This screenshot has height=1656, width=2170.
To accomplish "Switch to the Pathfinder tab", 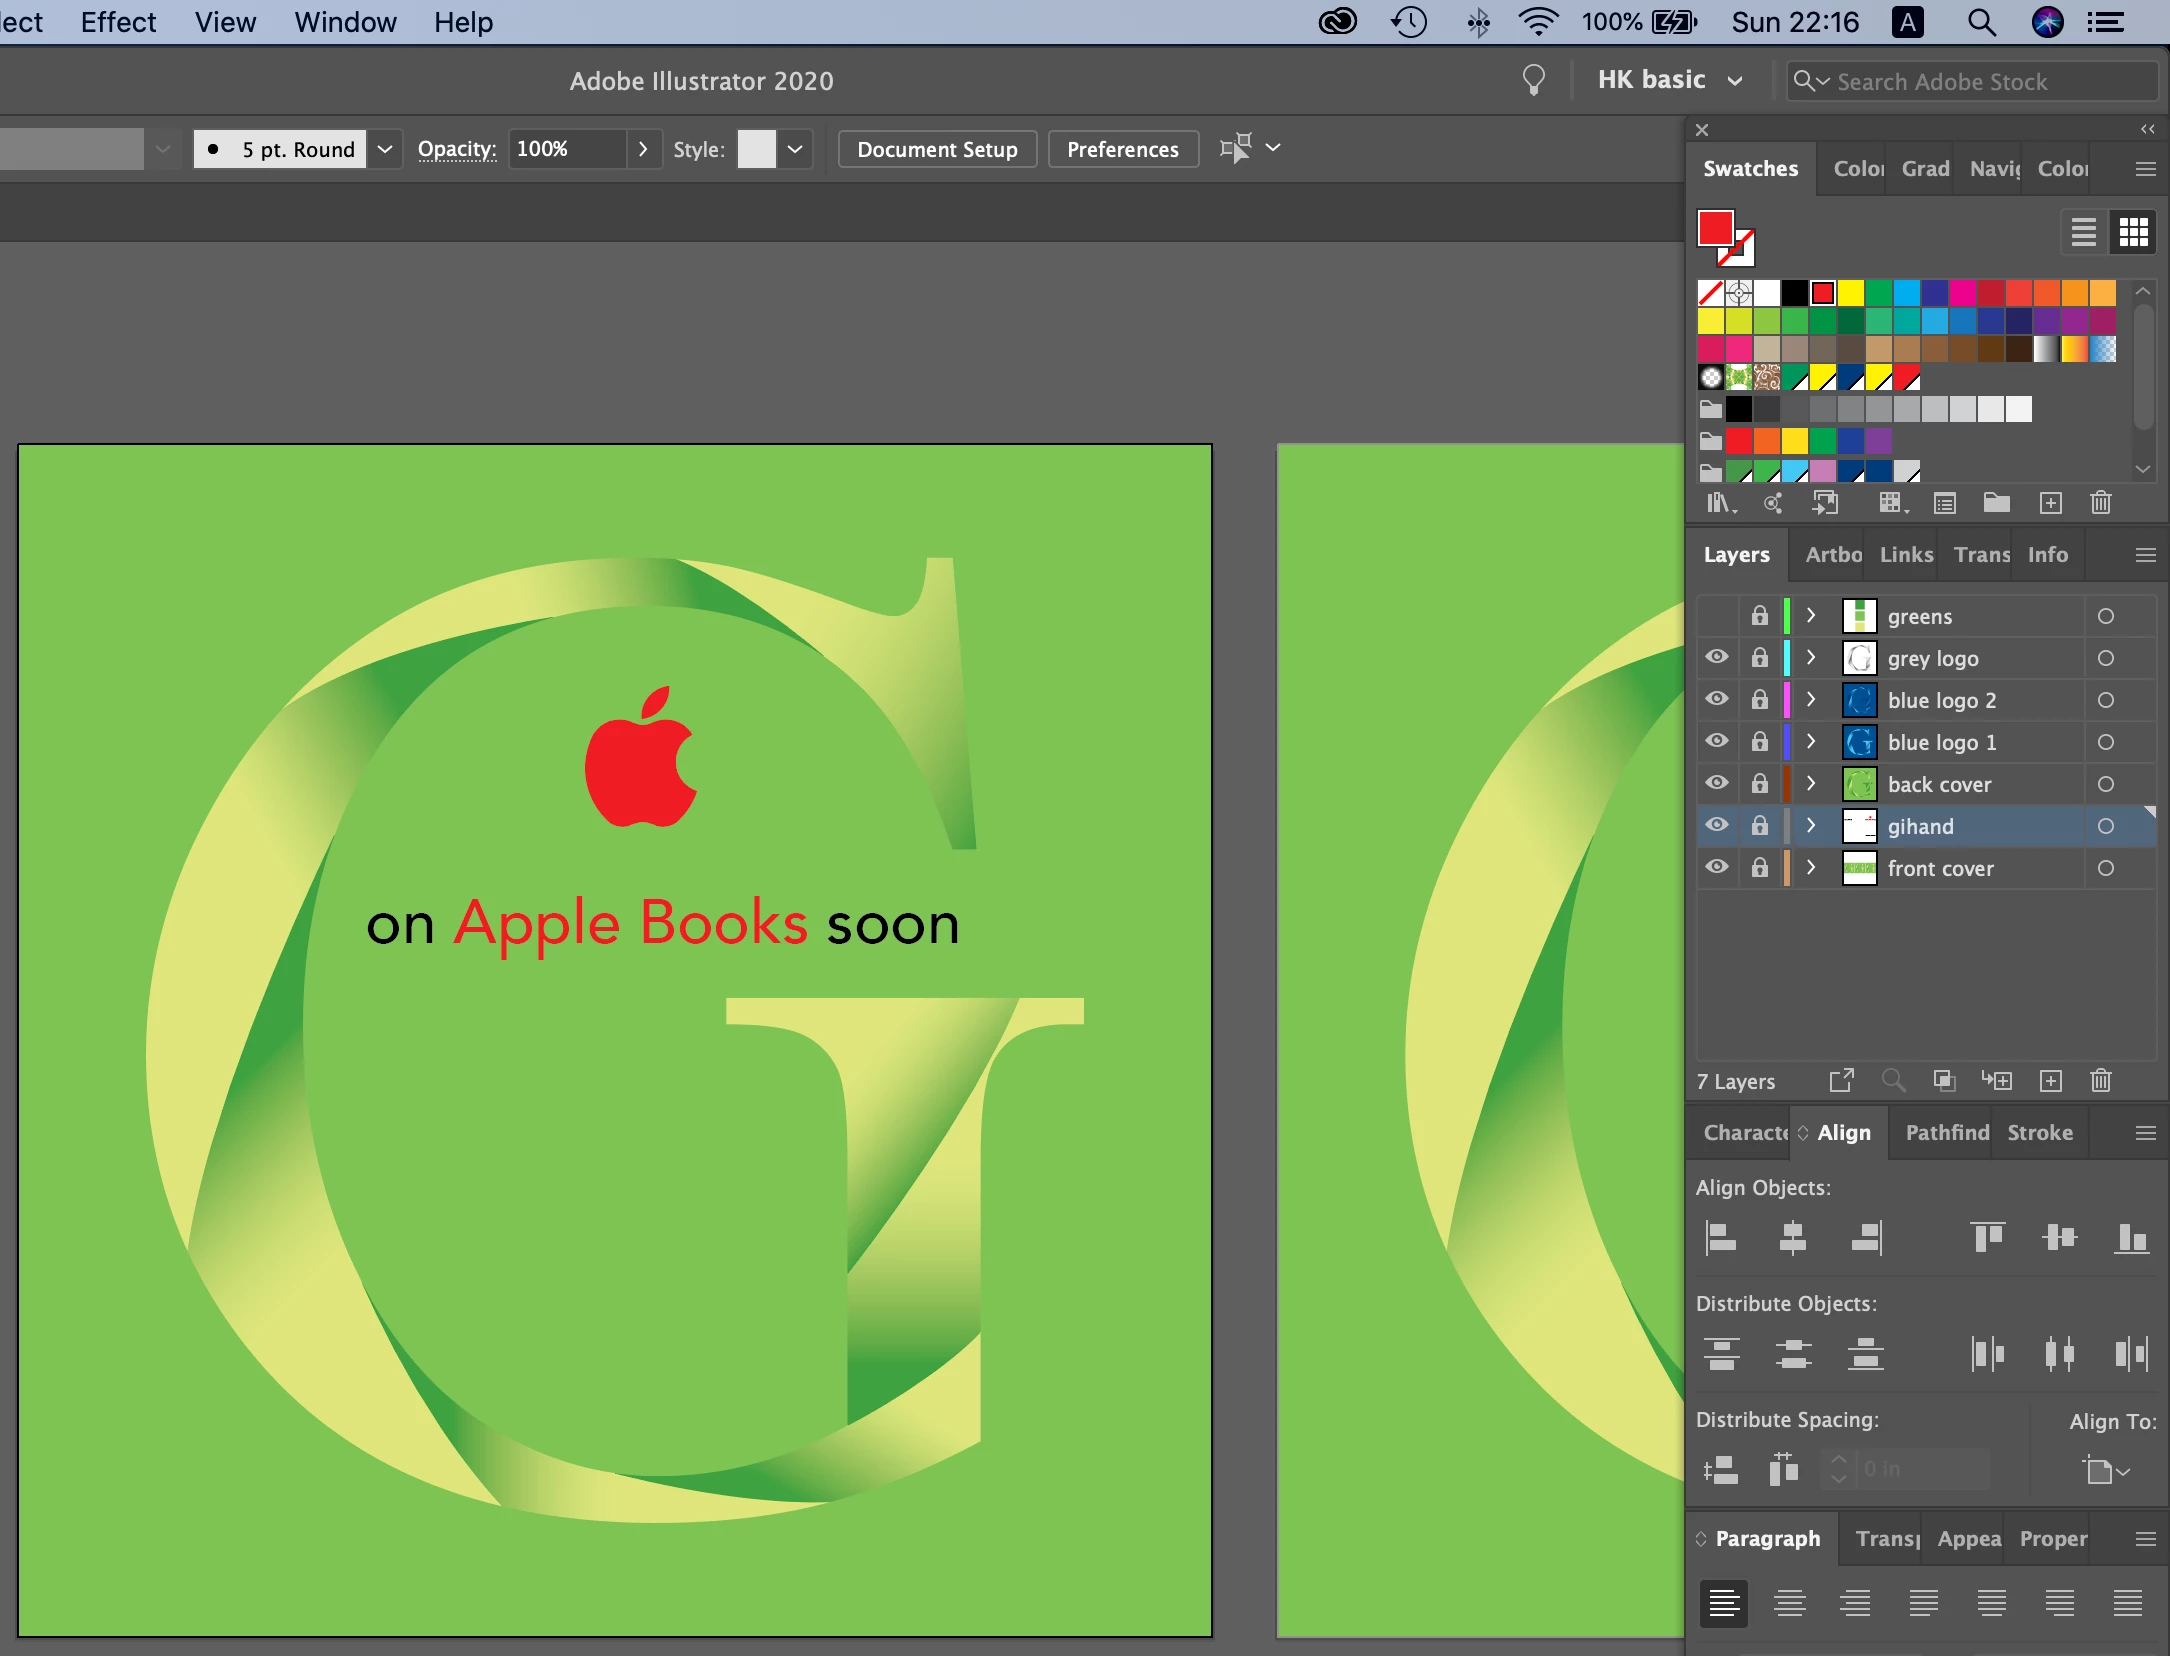I will tap(1946, 1133).
